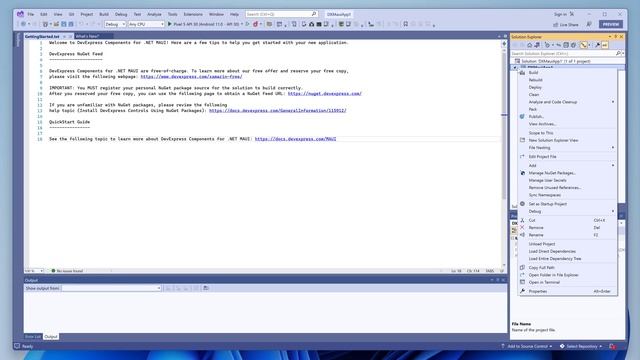The height and width of the screenshot is (360, 640).
Task: Click the Copy Full Path icon
Action: click(522, 267)
